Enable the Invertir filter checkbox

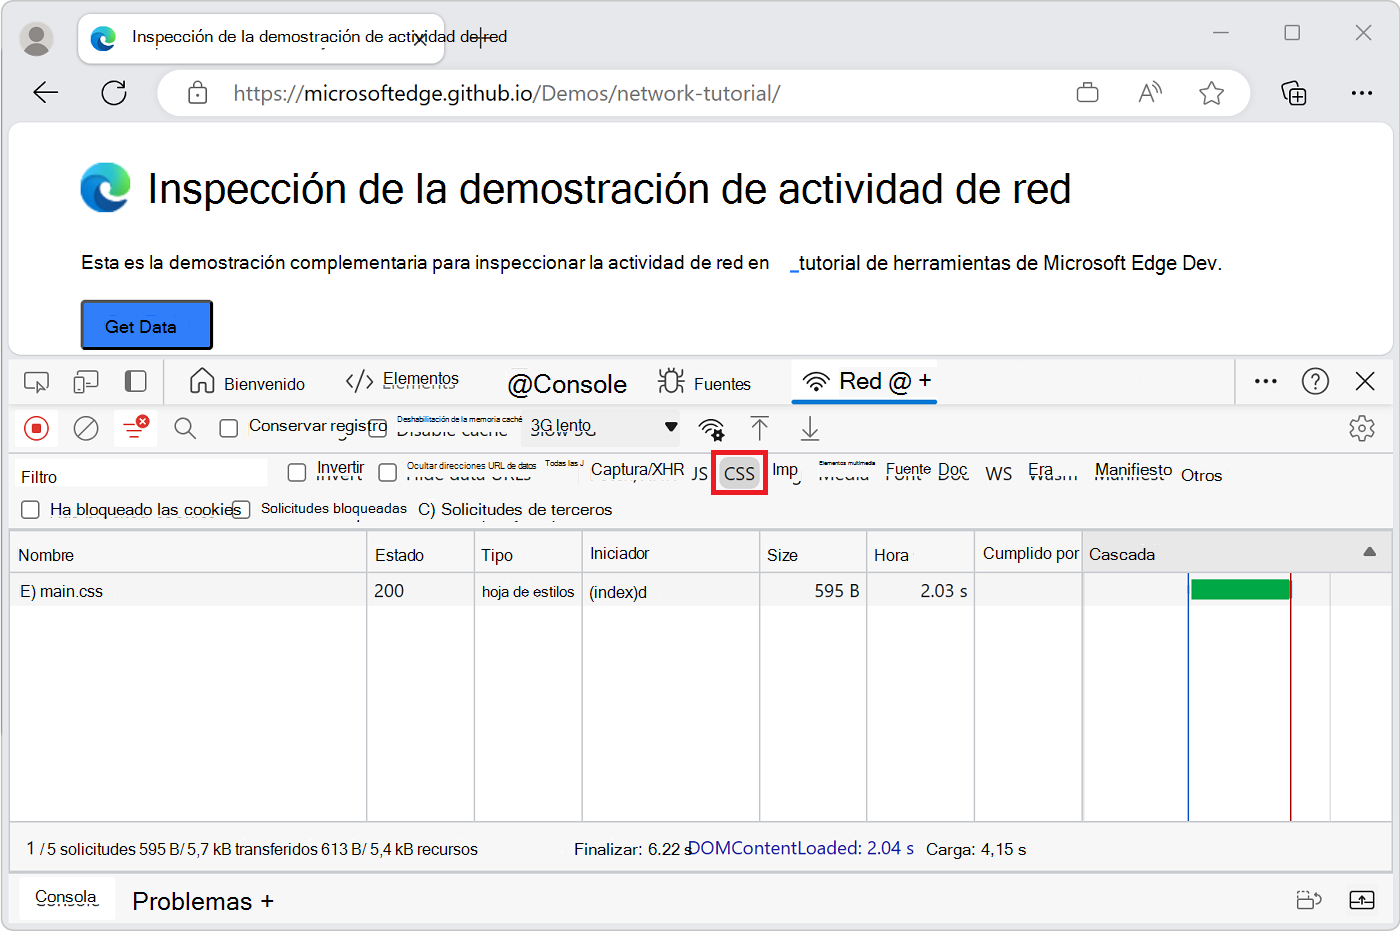tap(297, 471)
